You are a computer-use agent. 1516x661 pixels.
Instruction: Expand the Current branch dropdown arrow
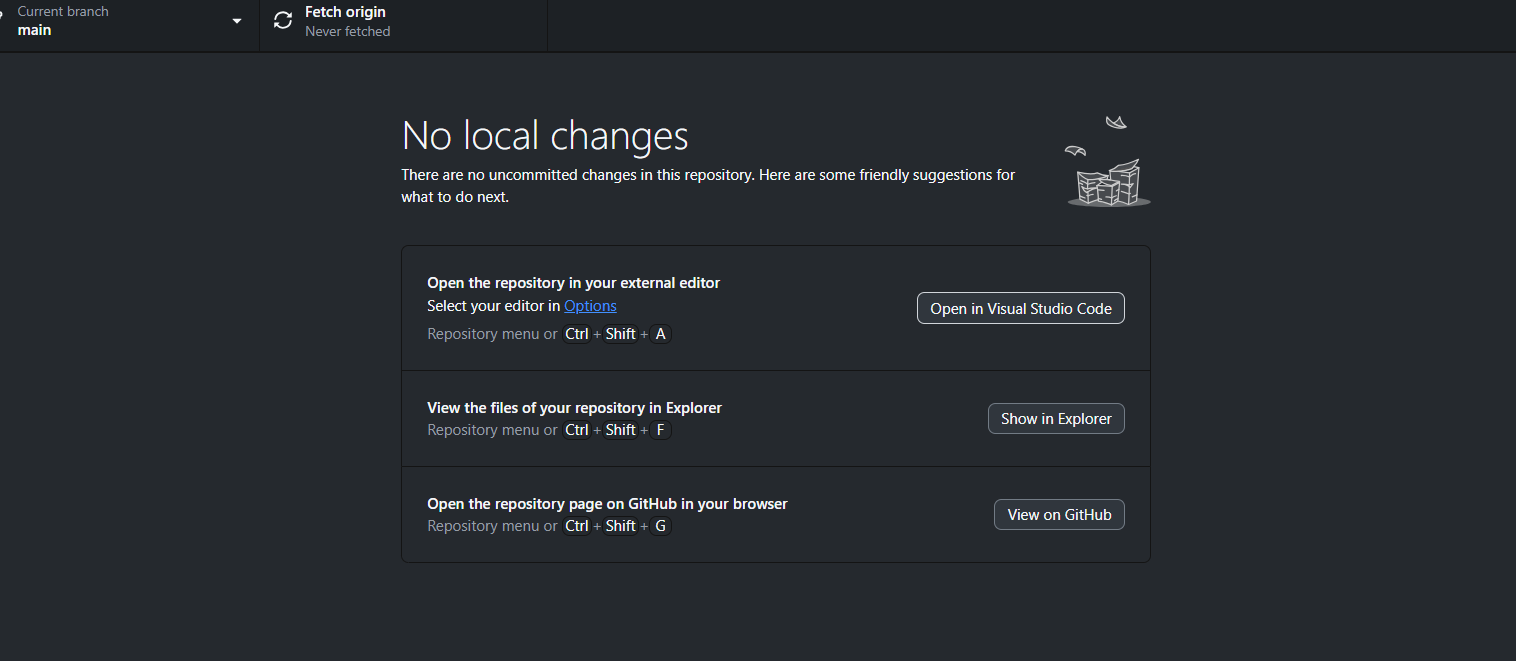tap(237, 21)
